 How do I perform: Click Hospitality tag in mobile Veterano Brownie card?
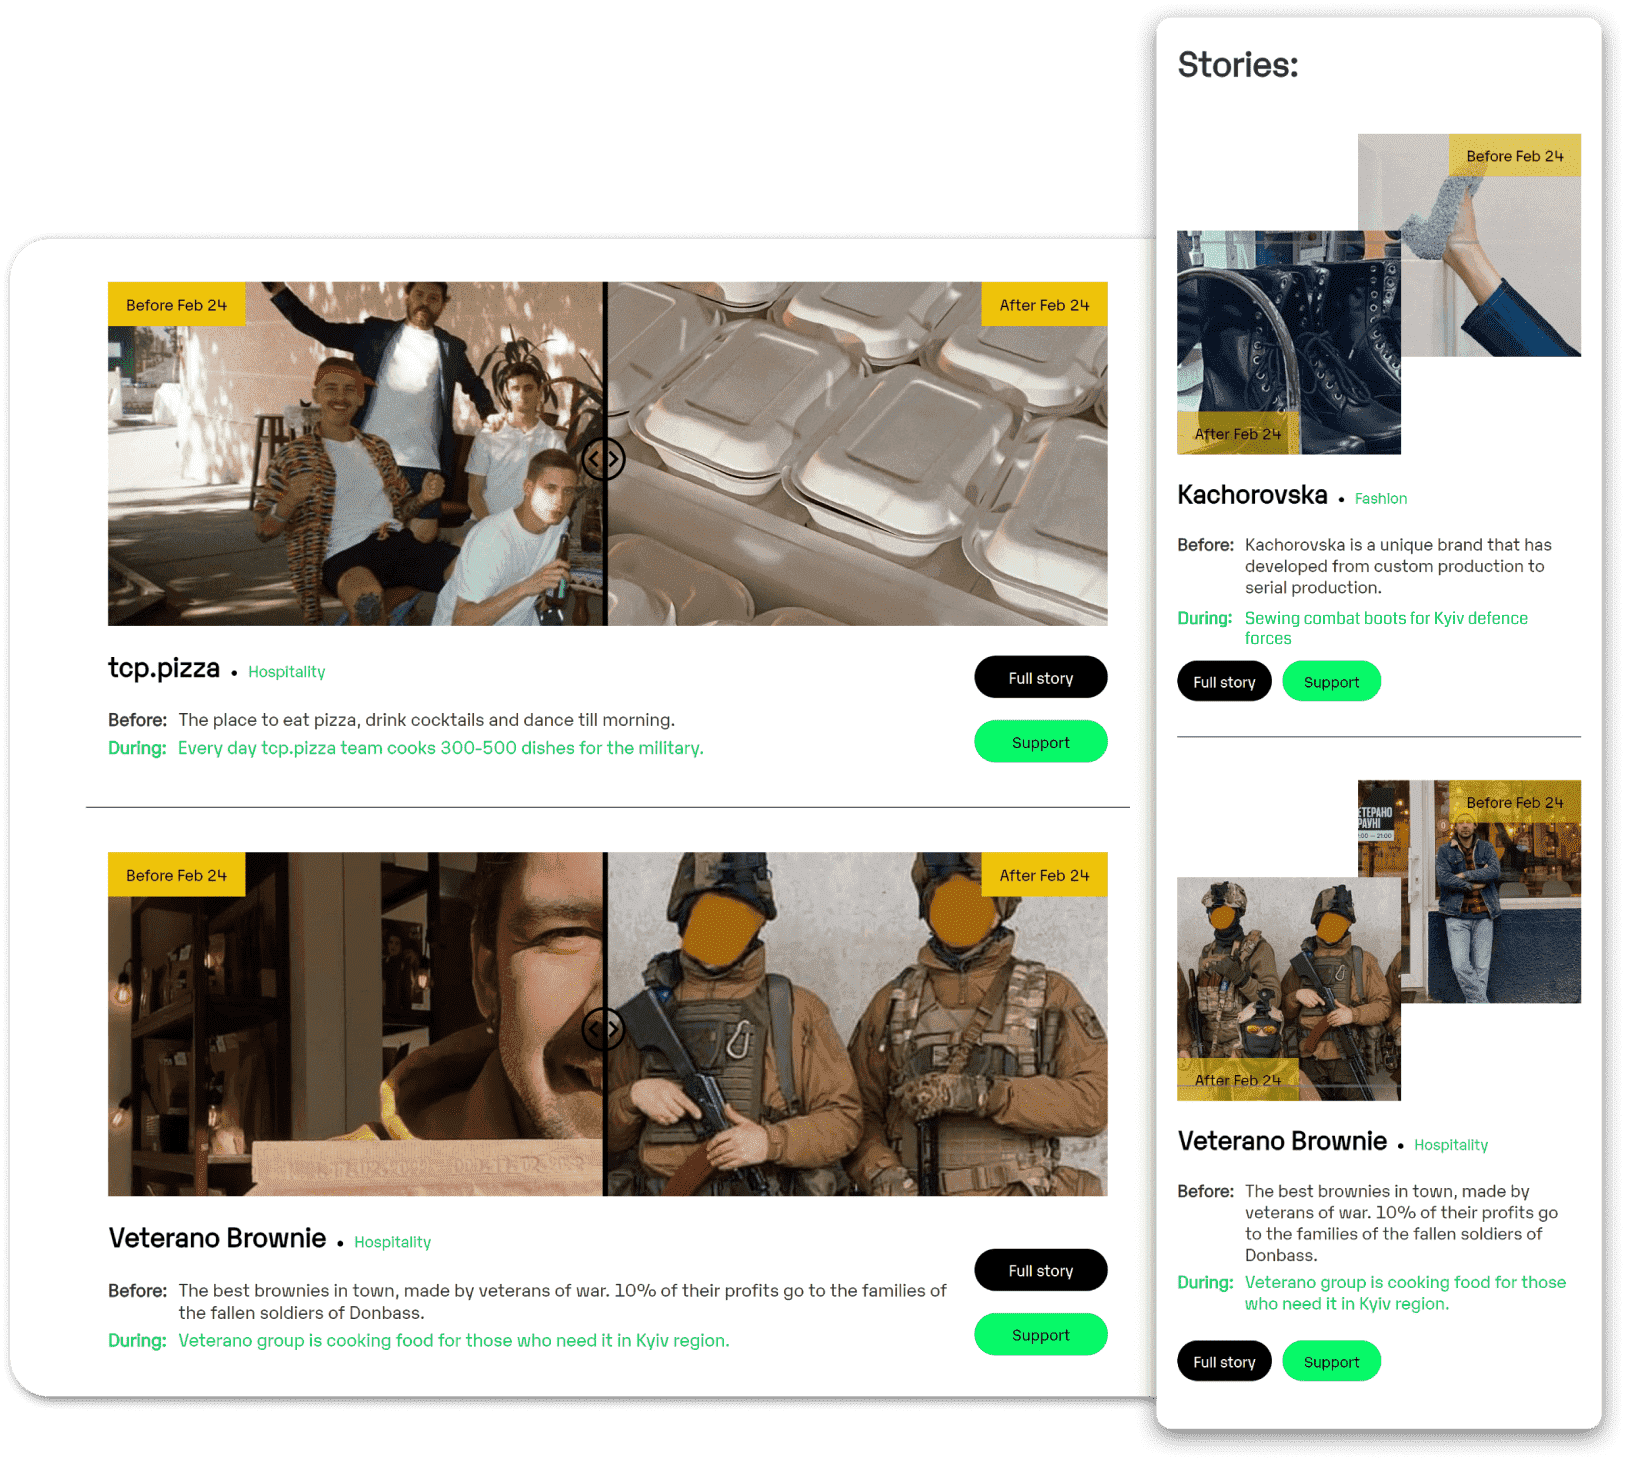pos(1451,1145)
